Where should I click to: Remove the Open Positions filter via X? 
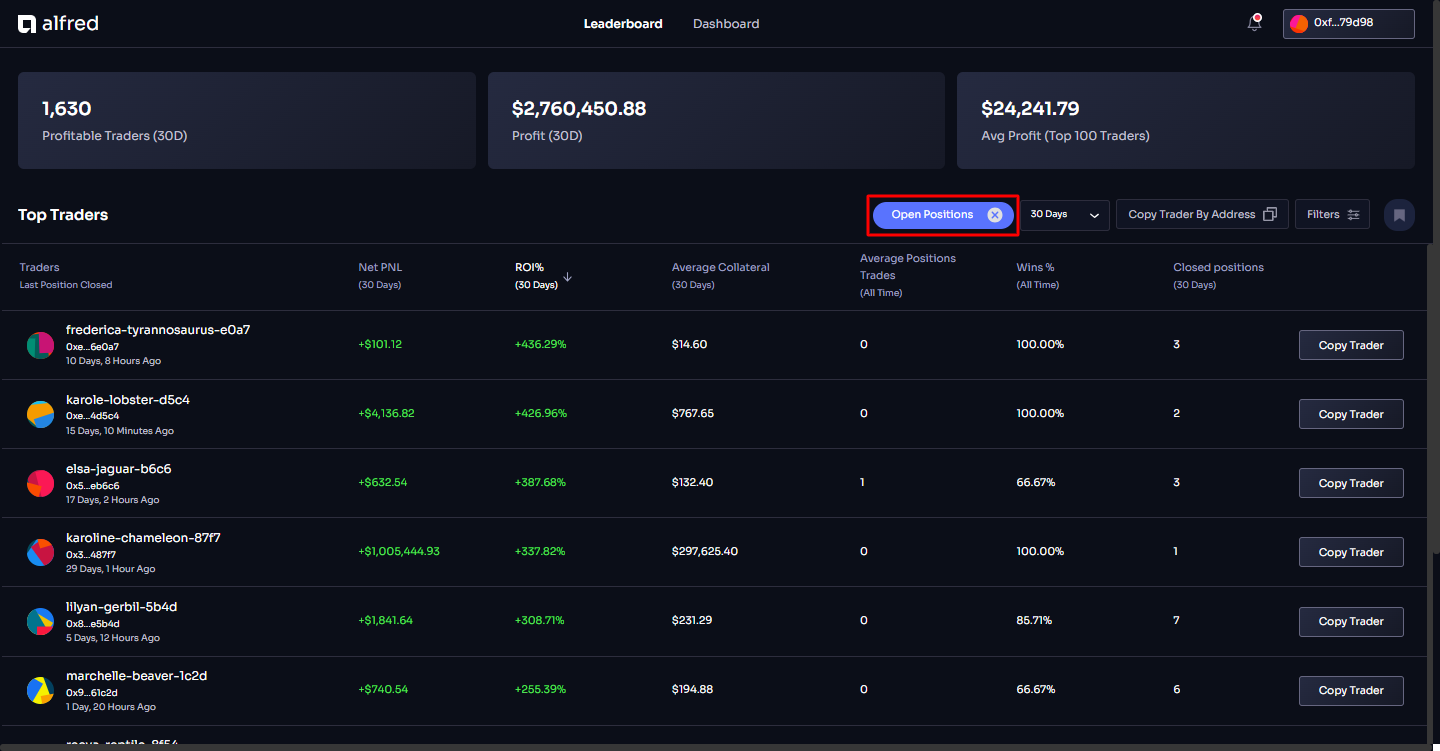click(994, 215)
